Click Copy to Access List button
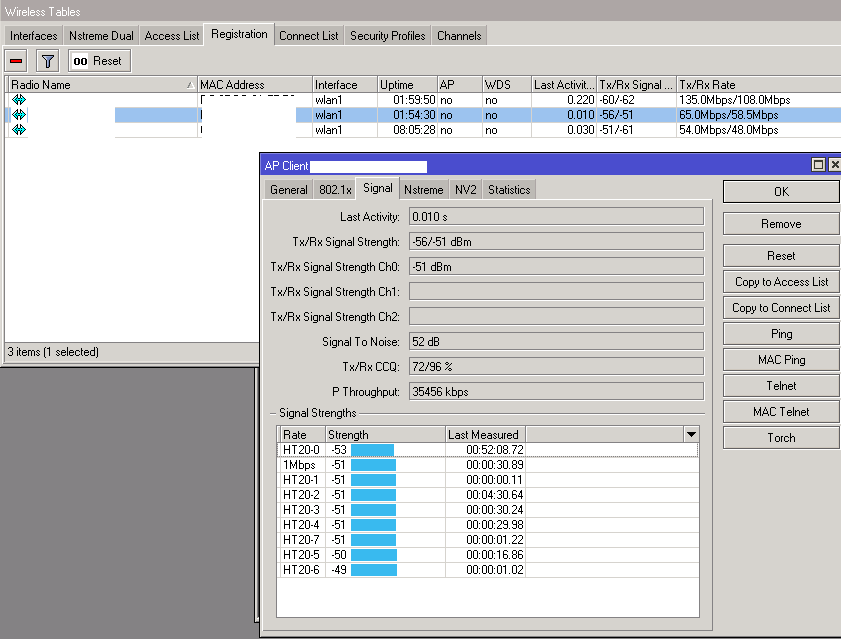This screenshot has width=841, height=639. coord(781,282)
